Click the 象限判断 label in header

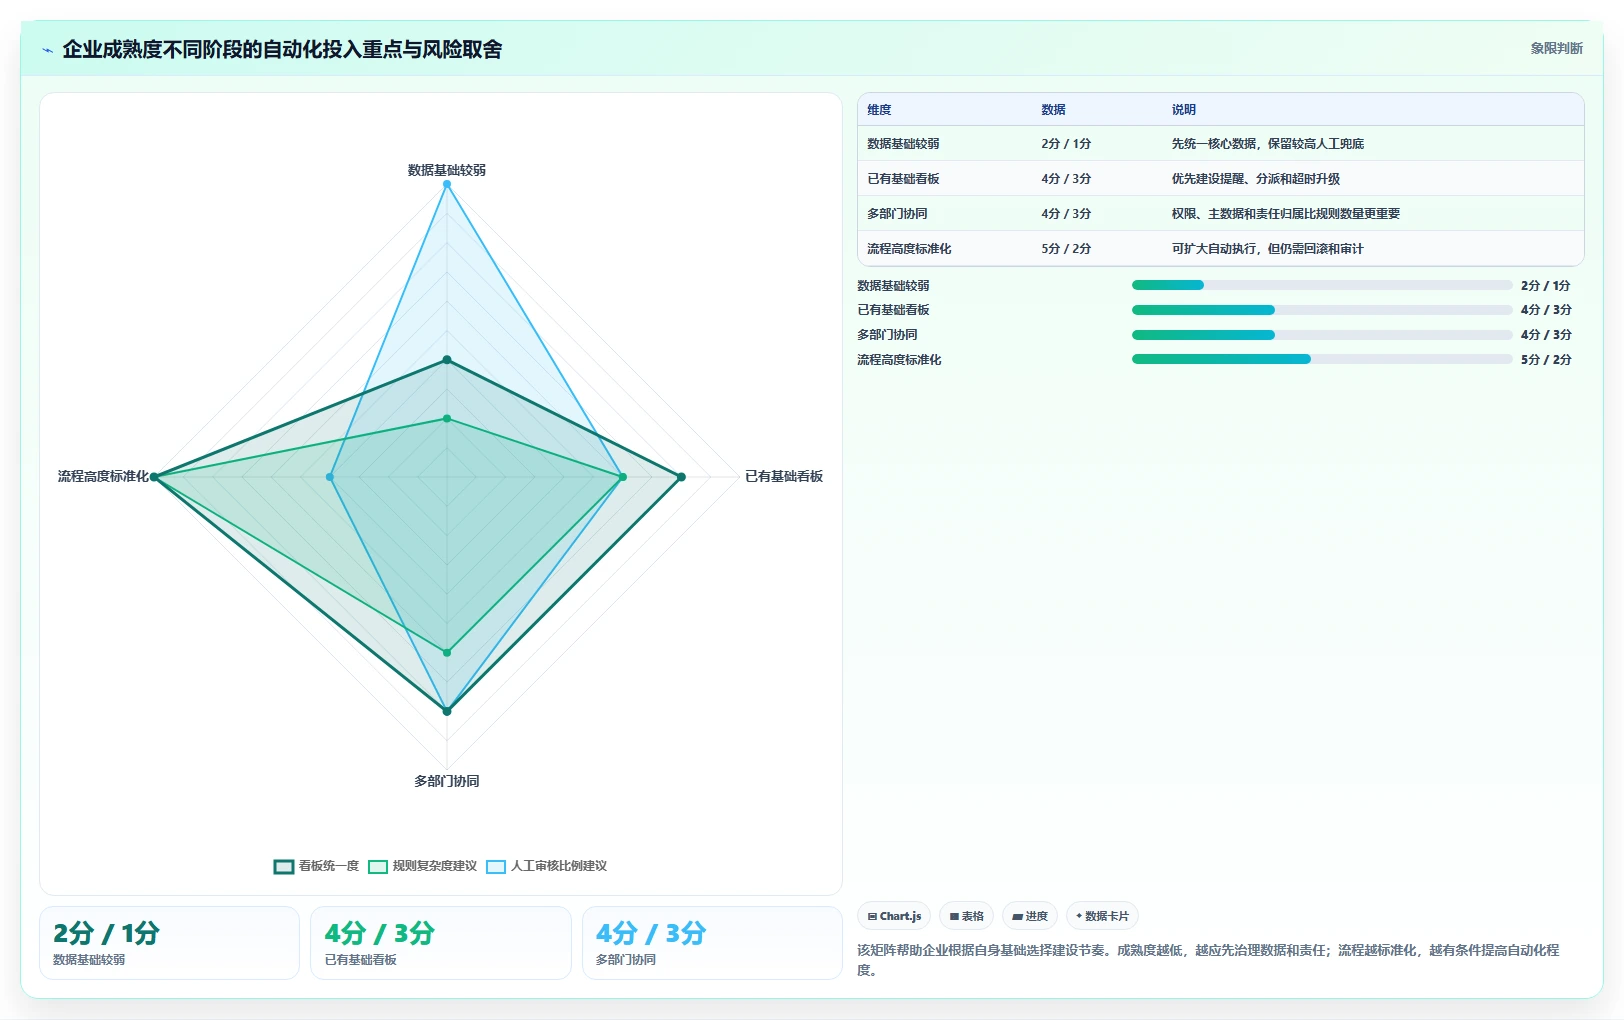(1556, 48)
